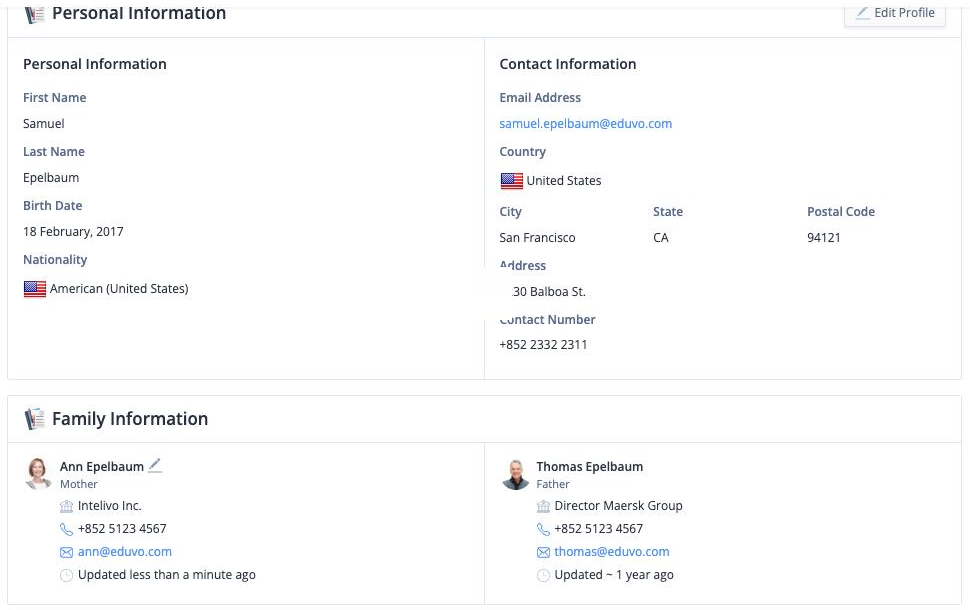970x610 pixels.
Task: Click the Family Information heading
Action: coord(130,419)
